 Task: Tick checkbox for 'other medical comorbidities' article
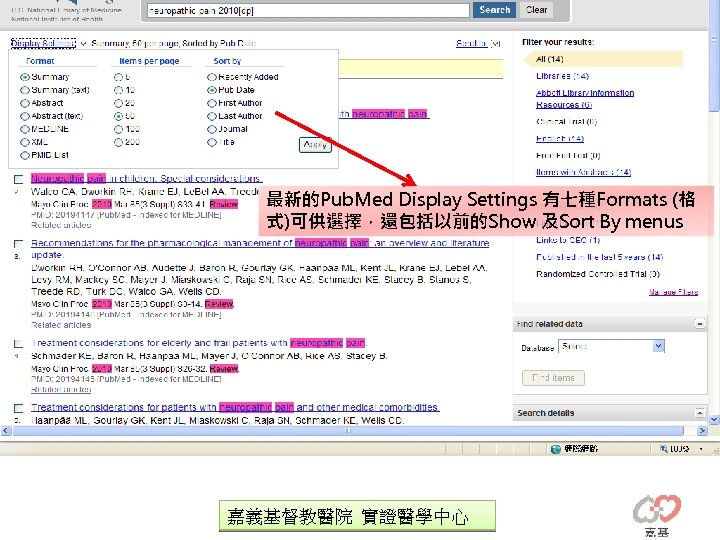pyautogui.click(x=18, y=408)
